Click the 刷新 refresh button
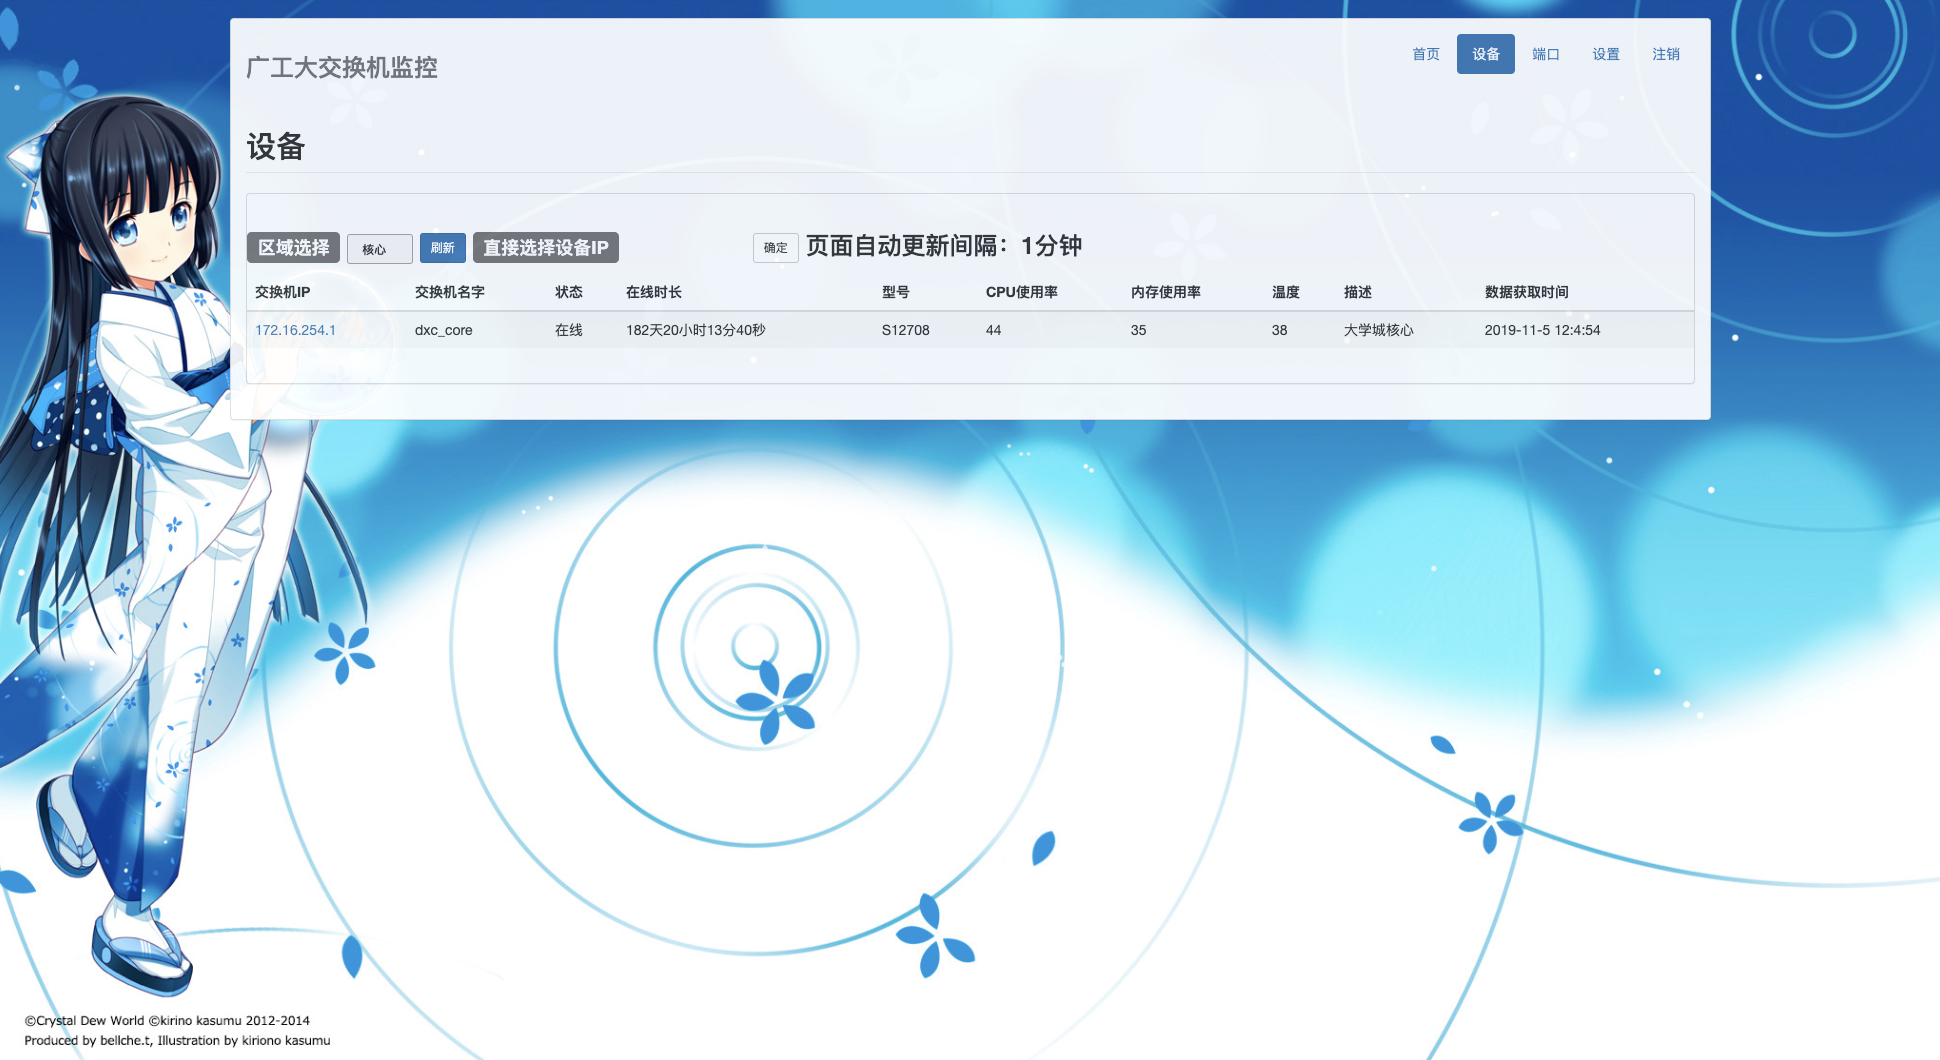 pyautogui.click(x=442, y=248)
